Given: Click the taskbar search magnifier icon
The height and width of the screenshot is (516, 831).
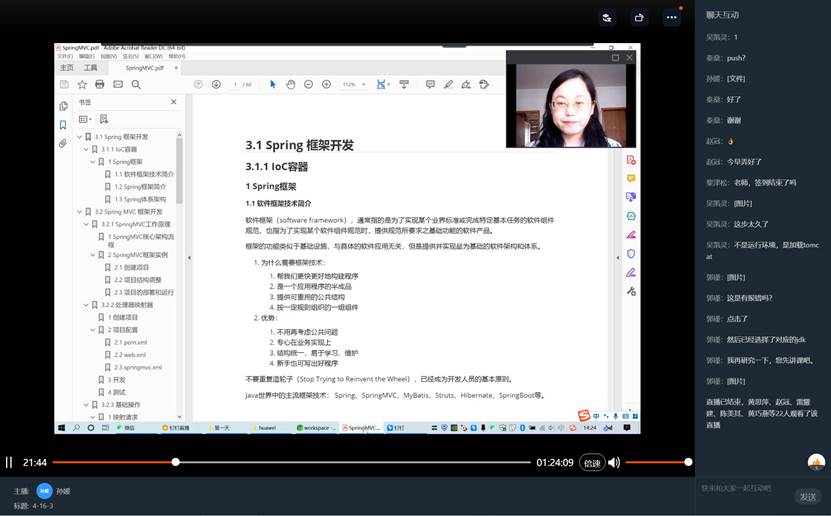Looking at the screenshot, I should tap(76, 428).
